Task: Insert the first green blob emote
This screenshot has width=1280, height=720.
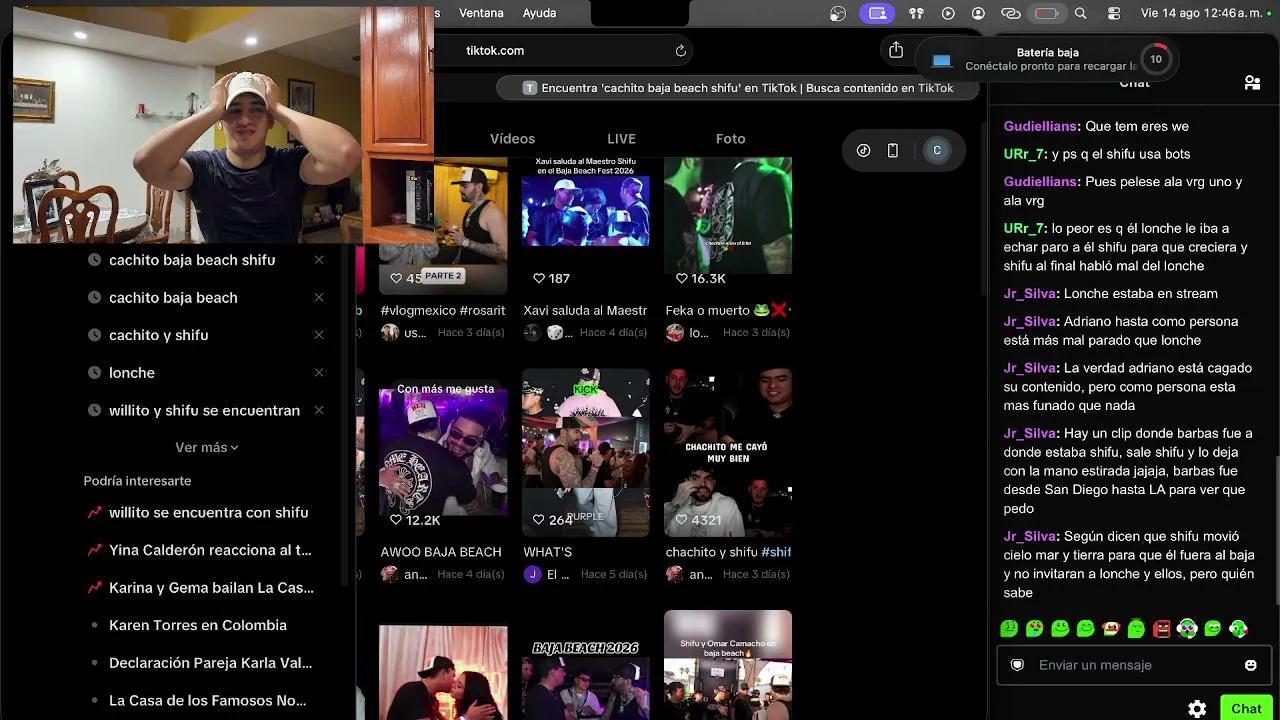Action: point(1009,629)
